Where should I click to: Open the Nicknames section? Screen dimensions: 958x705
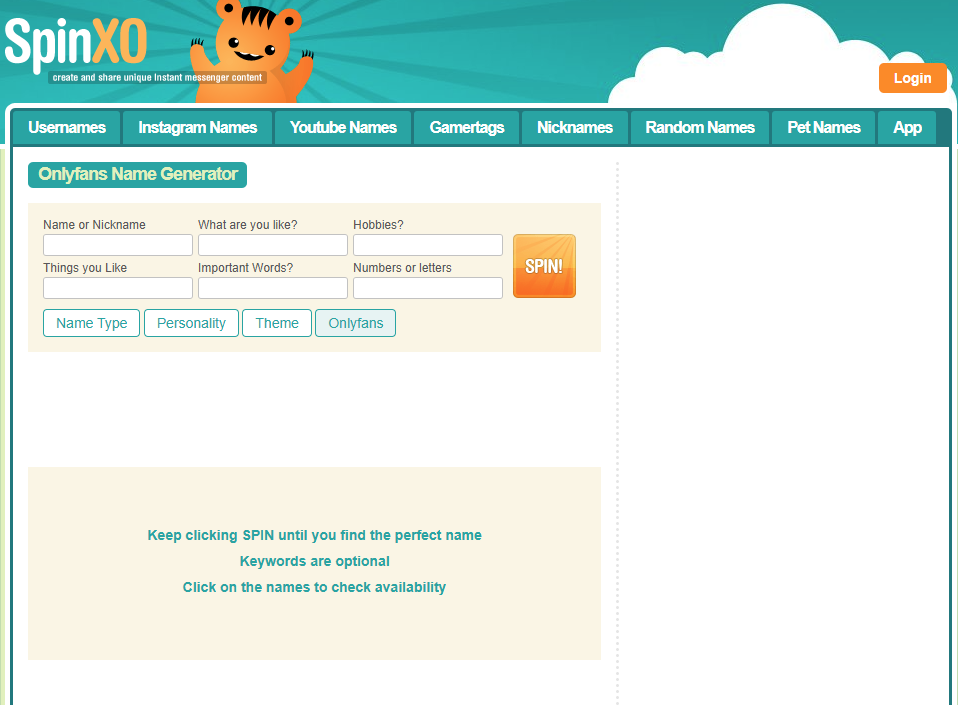(x=575, y=127)
